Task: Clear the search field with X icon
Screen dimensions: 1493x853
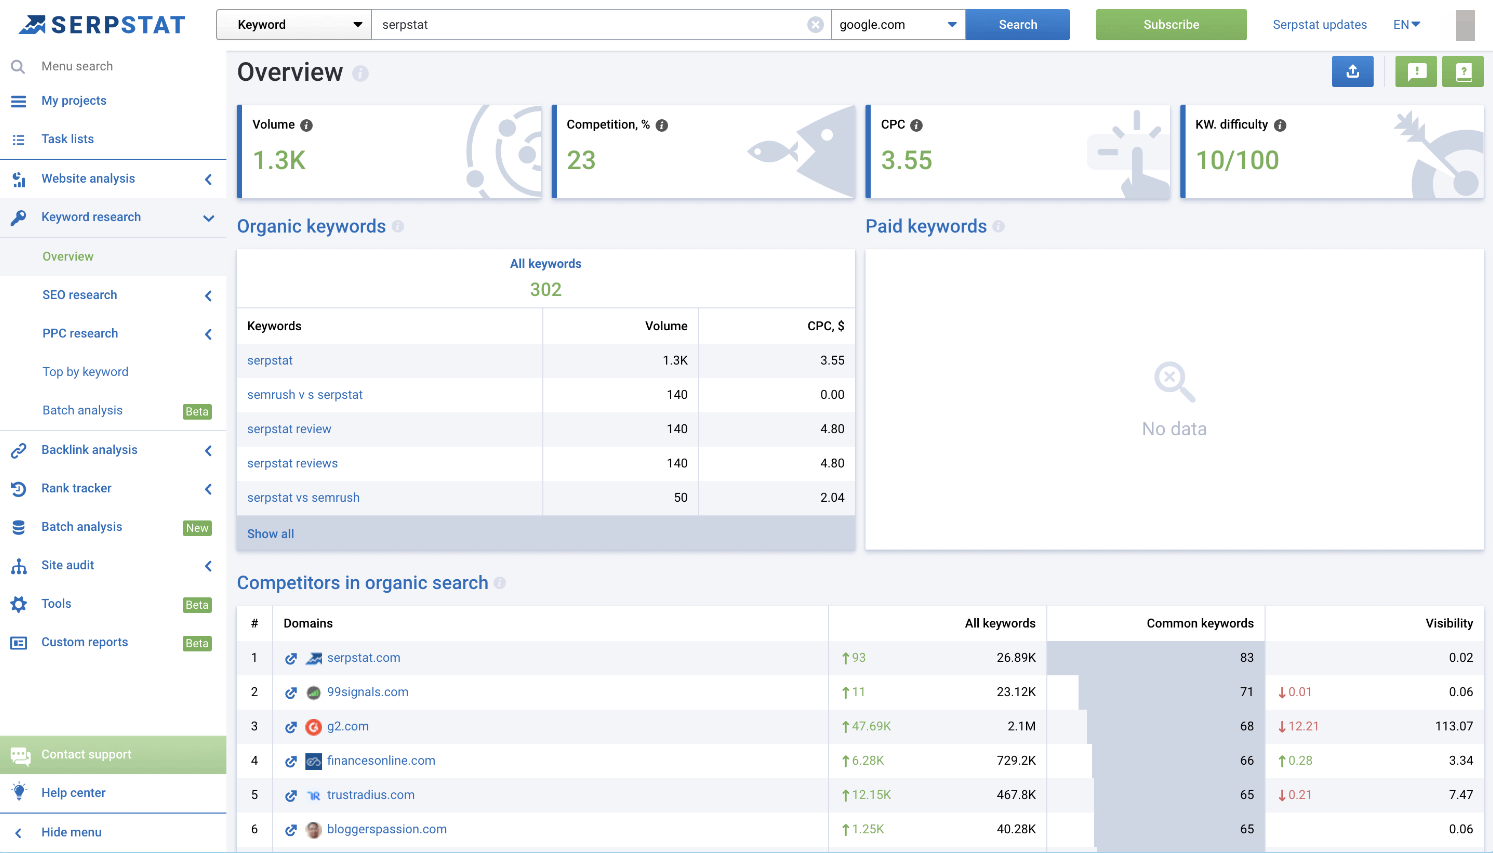Action: click(816, 25)
